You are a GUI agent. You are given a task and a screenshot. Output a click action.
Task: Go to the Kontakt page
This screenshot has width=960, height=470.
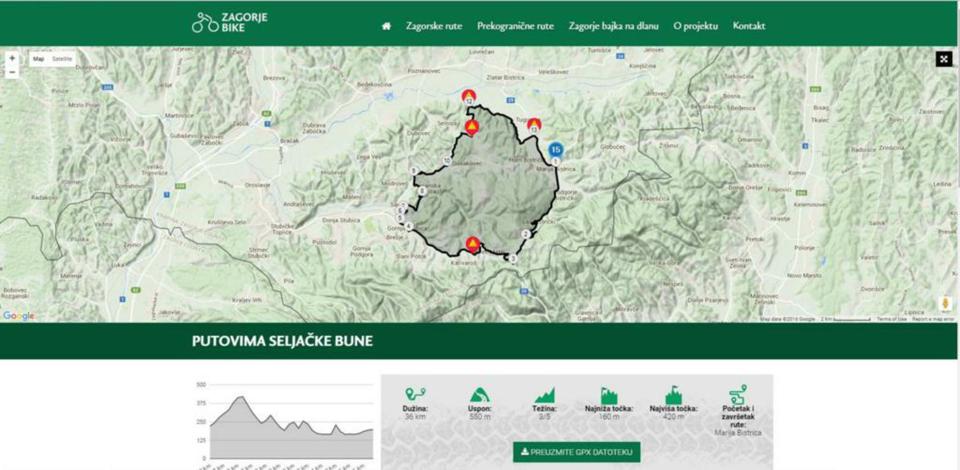pos(749,26)
